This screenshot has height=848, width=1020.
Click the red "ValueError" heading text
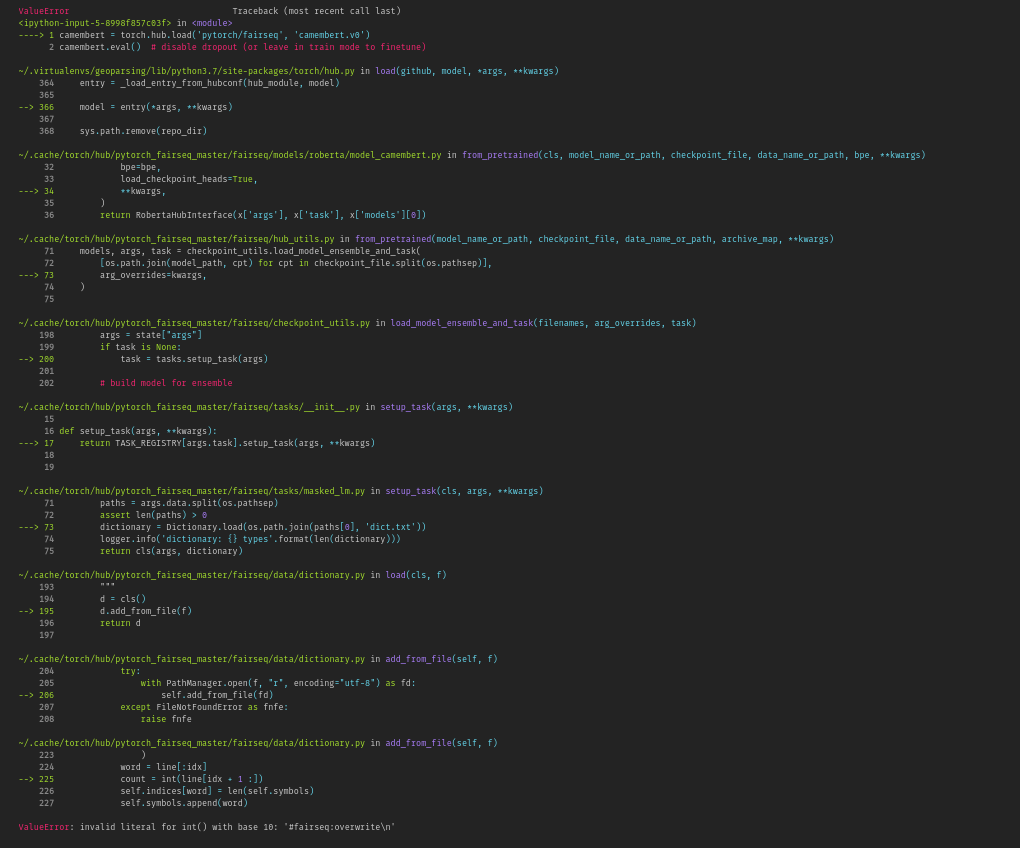pyautogui.click(x=44, y=11)
